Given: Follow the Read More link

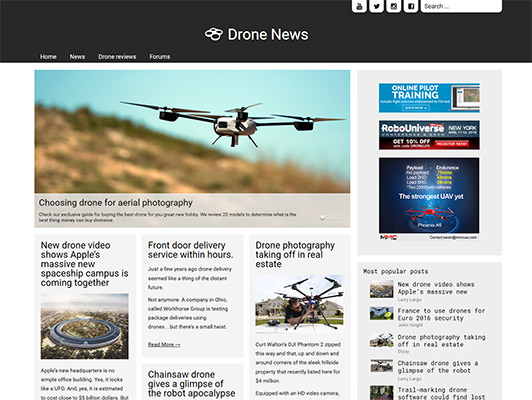Looking at the screenshot, I should click(164, 344).
